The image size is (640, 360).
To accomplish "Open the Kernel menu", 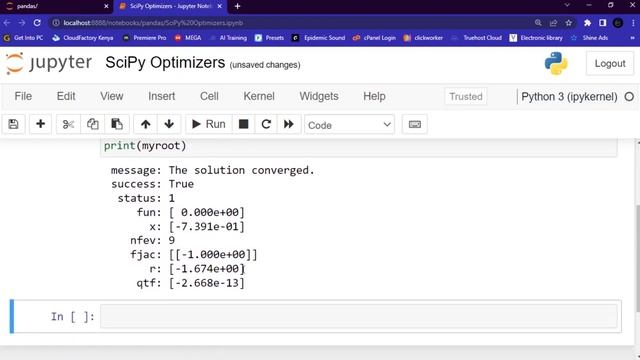I will click(259, 96).
